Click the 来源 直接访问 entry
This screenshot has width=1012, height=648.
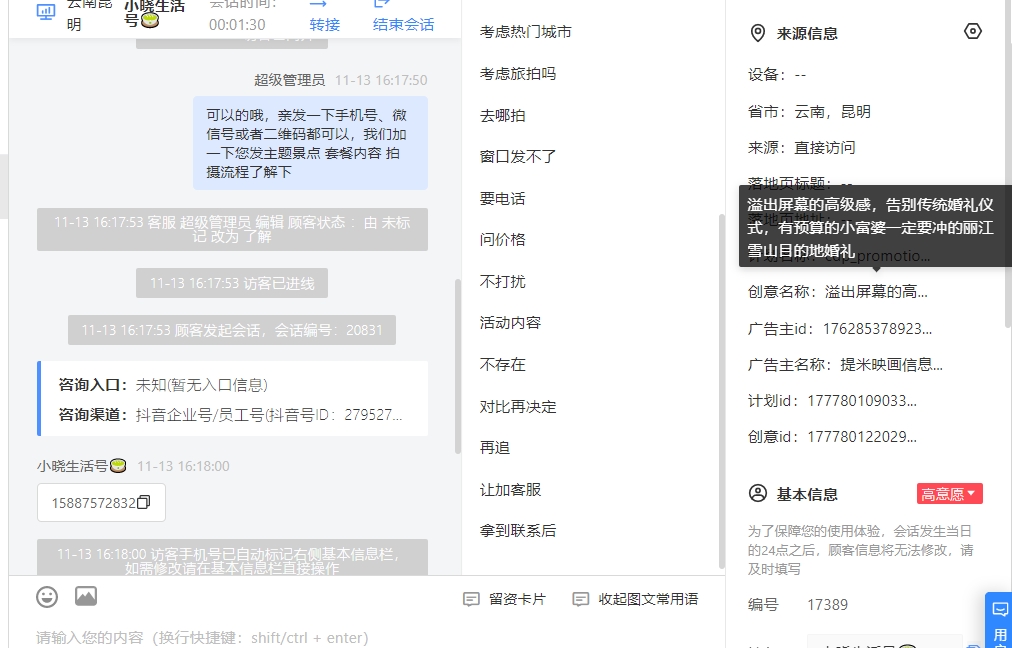click(x=802, y=148)
